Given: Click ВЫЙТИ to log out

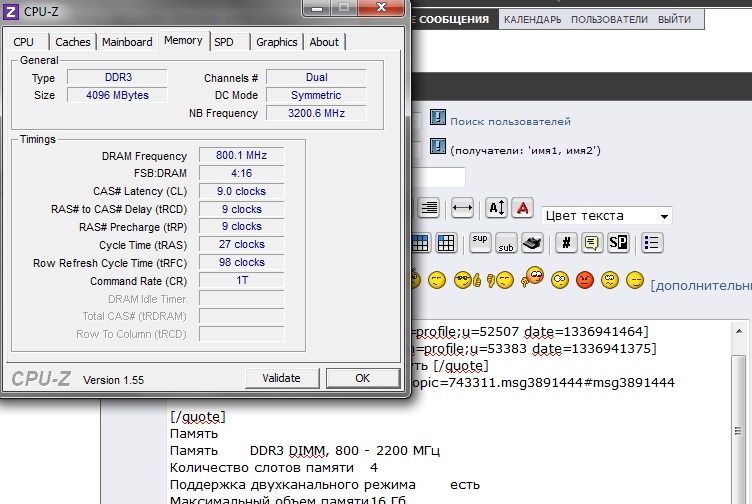Looking at the screenshot, I should [674, 20].
